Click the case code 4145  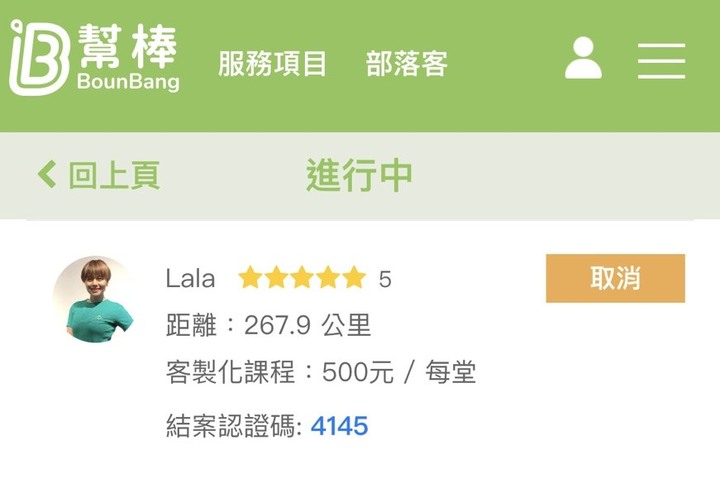click(339, 426)
